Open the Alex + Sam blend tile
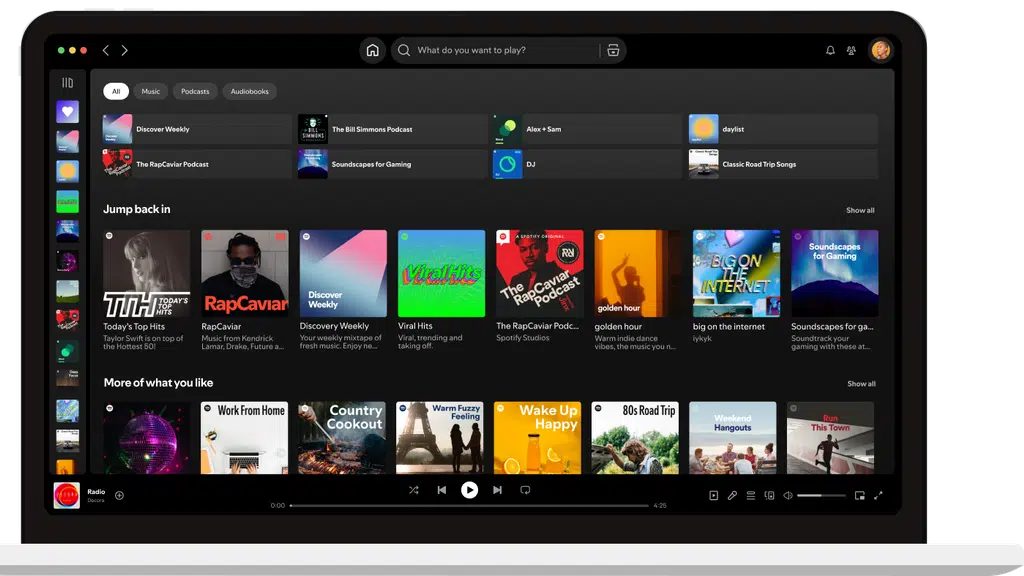 click(x=587, y=129)
